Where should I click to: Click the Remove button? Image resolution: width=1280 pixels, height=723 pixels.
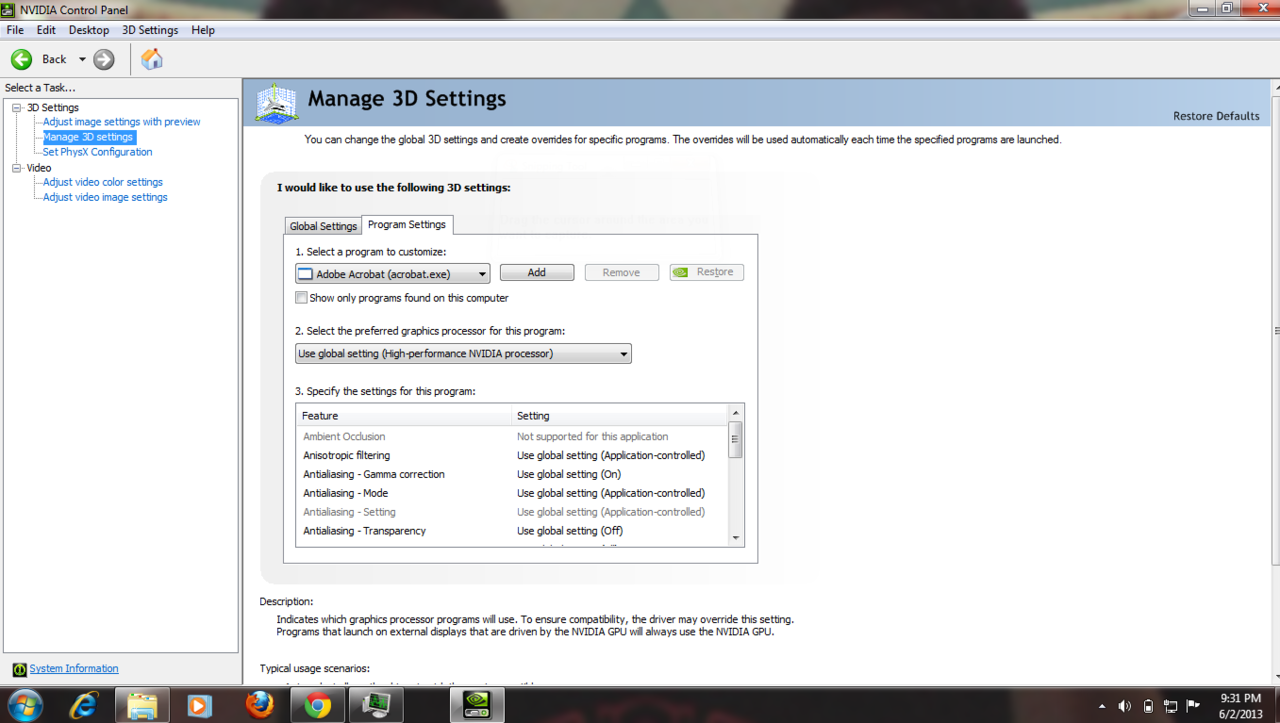621,272
